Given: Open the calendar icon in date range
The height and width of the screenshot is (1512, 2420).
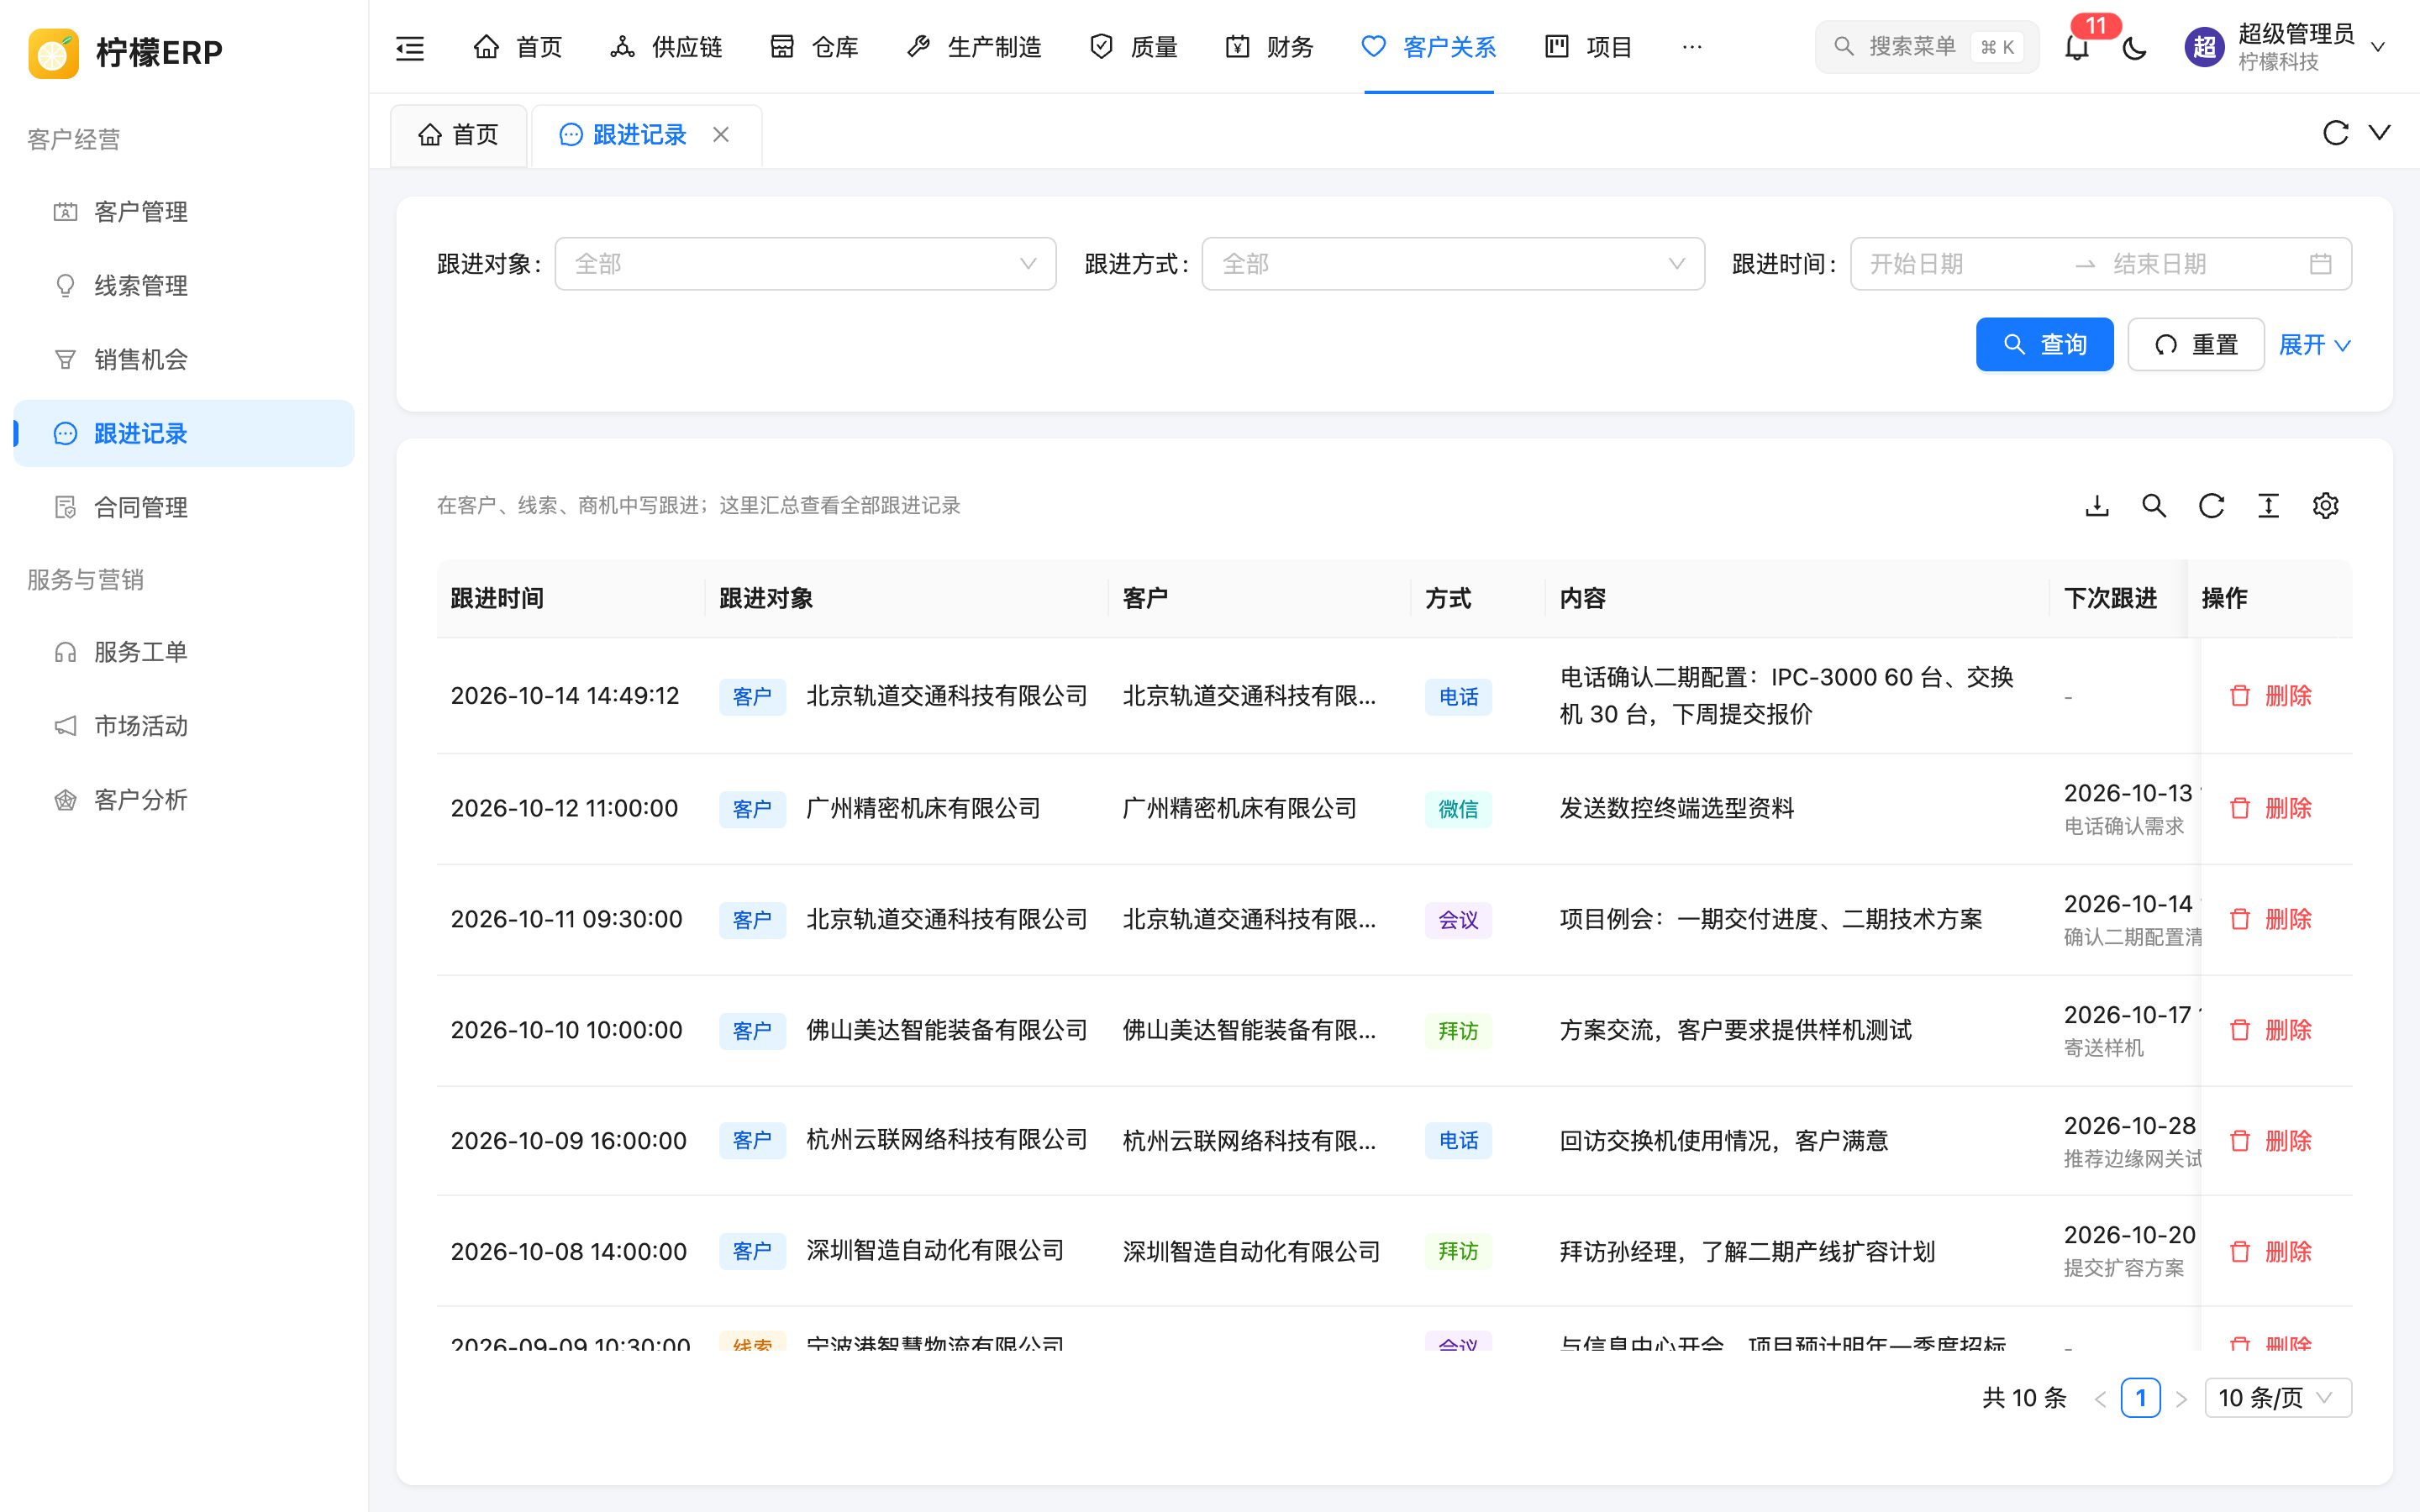Looking at the screenshot, I should pos(2321,264).
